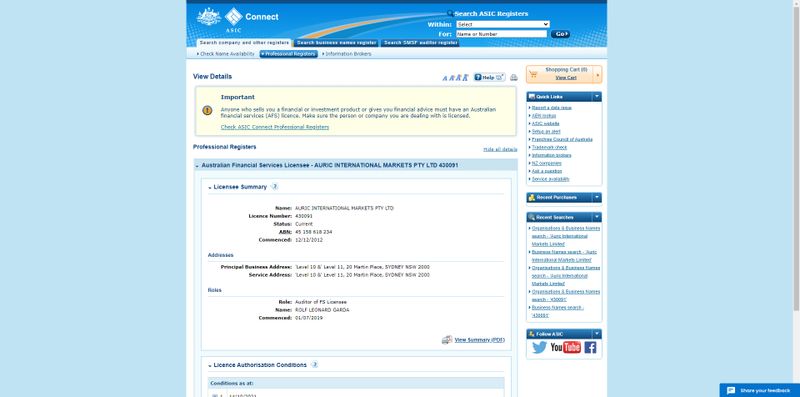Click the Go search button
Image resolution: width=800 pixels, height=397 pixels.
560,34
